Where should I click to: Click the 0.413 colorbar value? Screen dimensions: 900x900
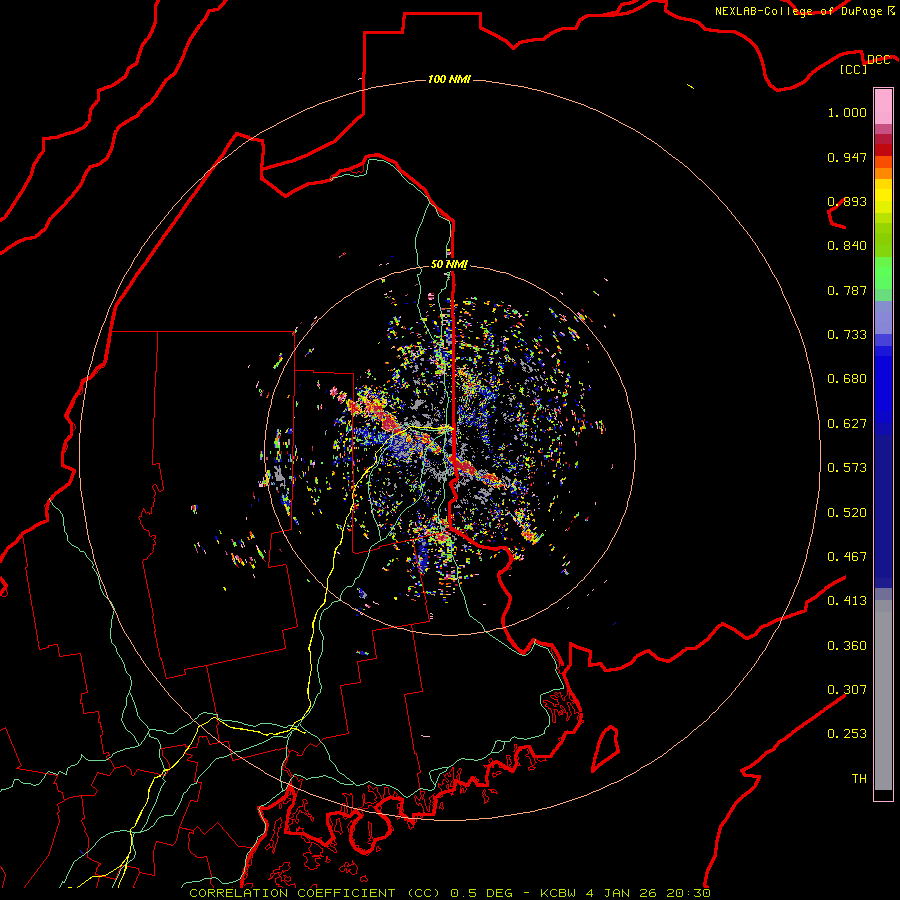(x=847, y=601)
